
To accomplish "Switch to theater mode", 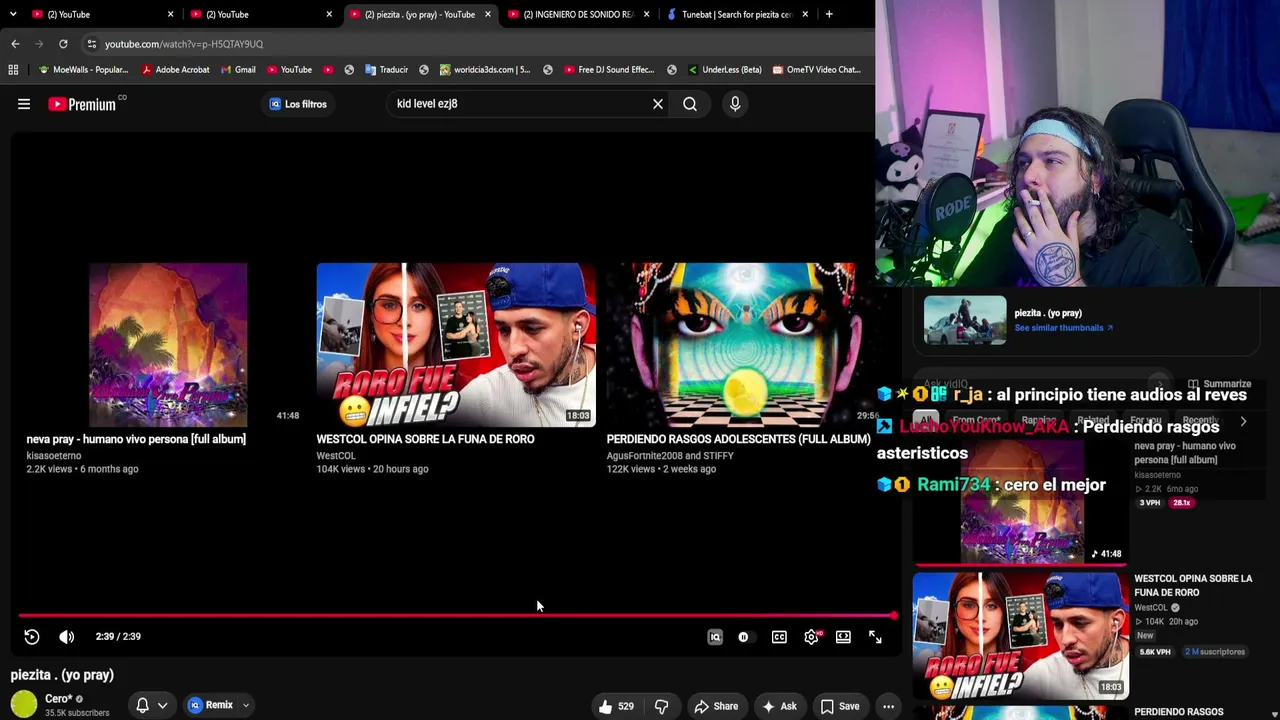I will tap(843, 637).
